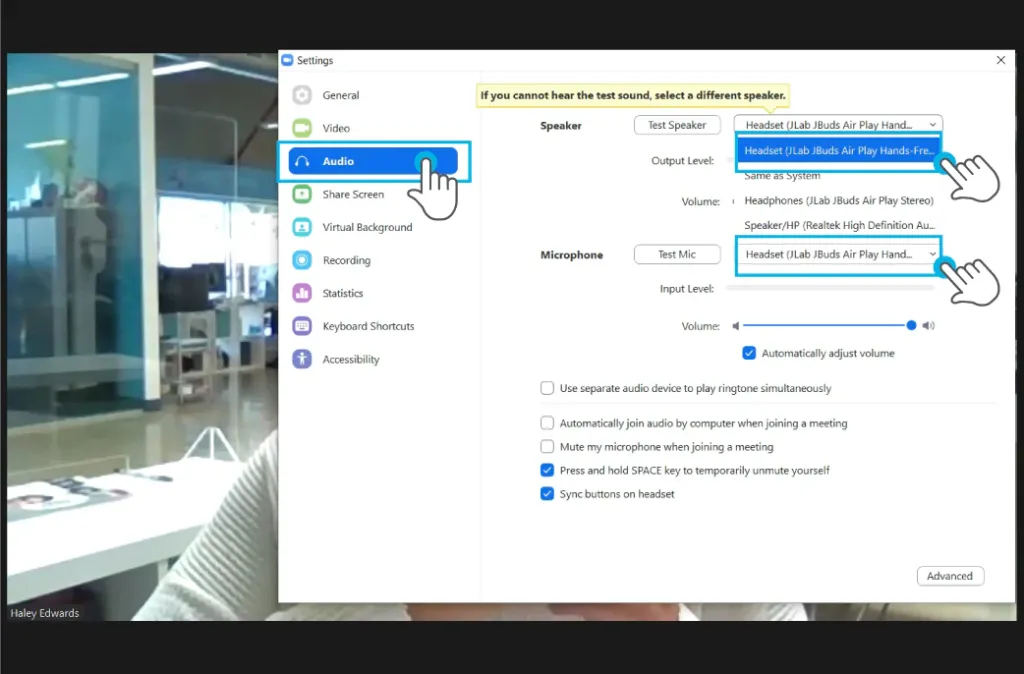Go to Virtual Background settings
The height and width of the screenshot is (674, 1024).
(x=367, y=227)
